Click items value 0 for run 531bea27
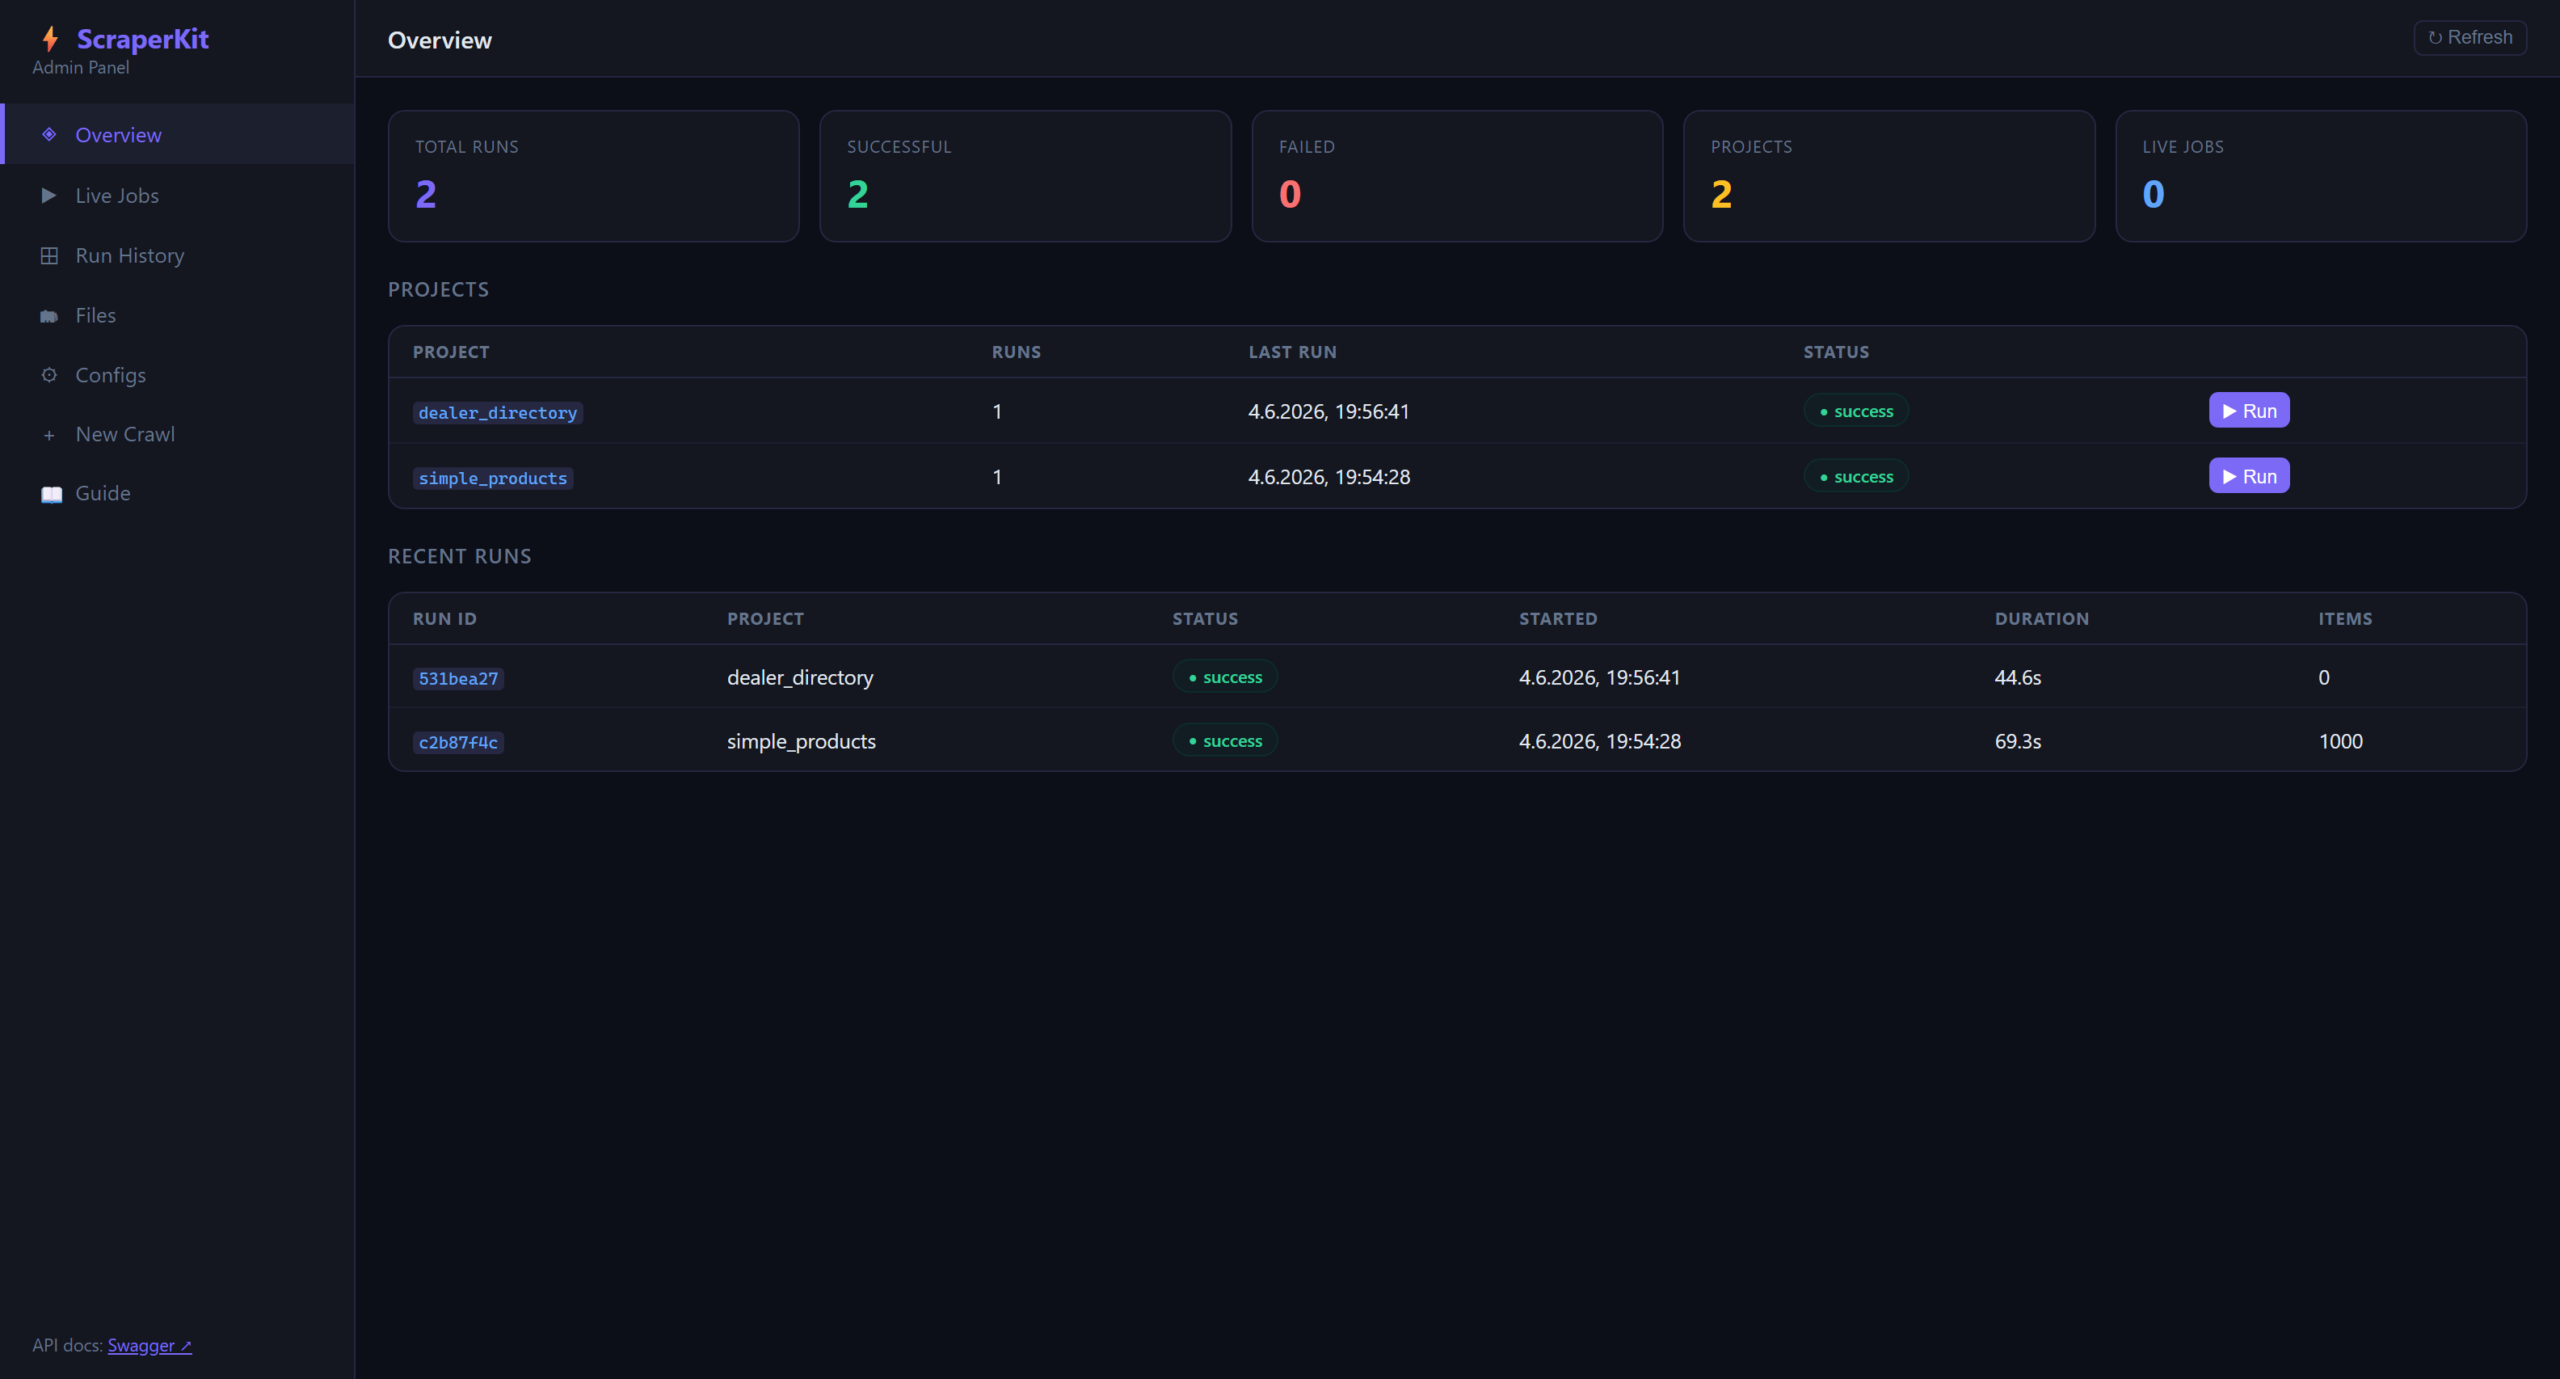This screenshot has height=1379, width=2560. coord(2324,677)
